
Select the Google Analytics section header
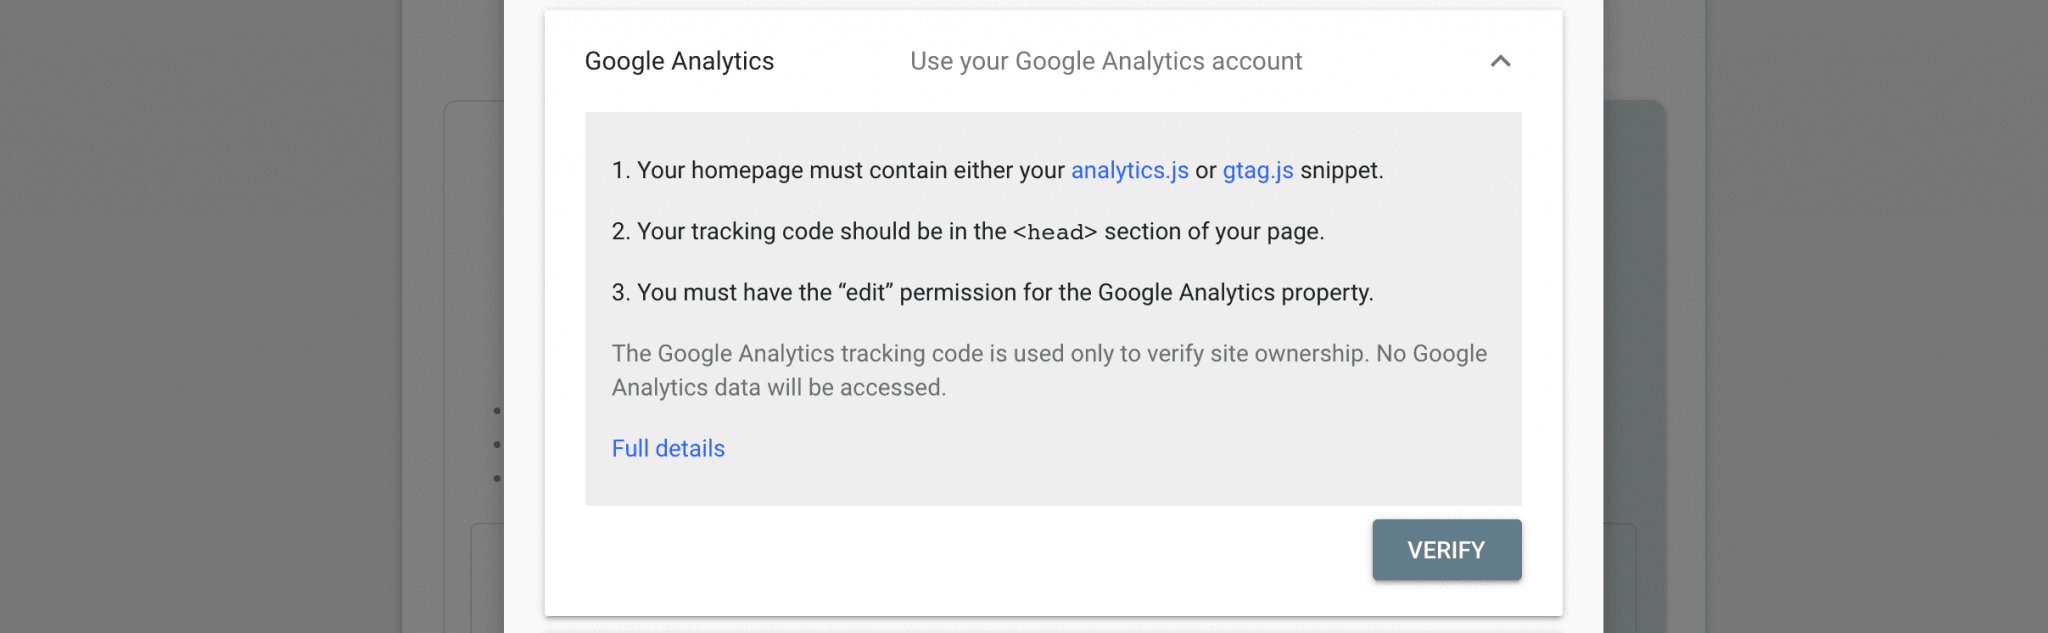pyautogui.click(x=678, y=61)
